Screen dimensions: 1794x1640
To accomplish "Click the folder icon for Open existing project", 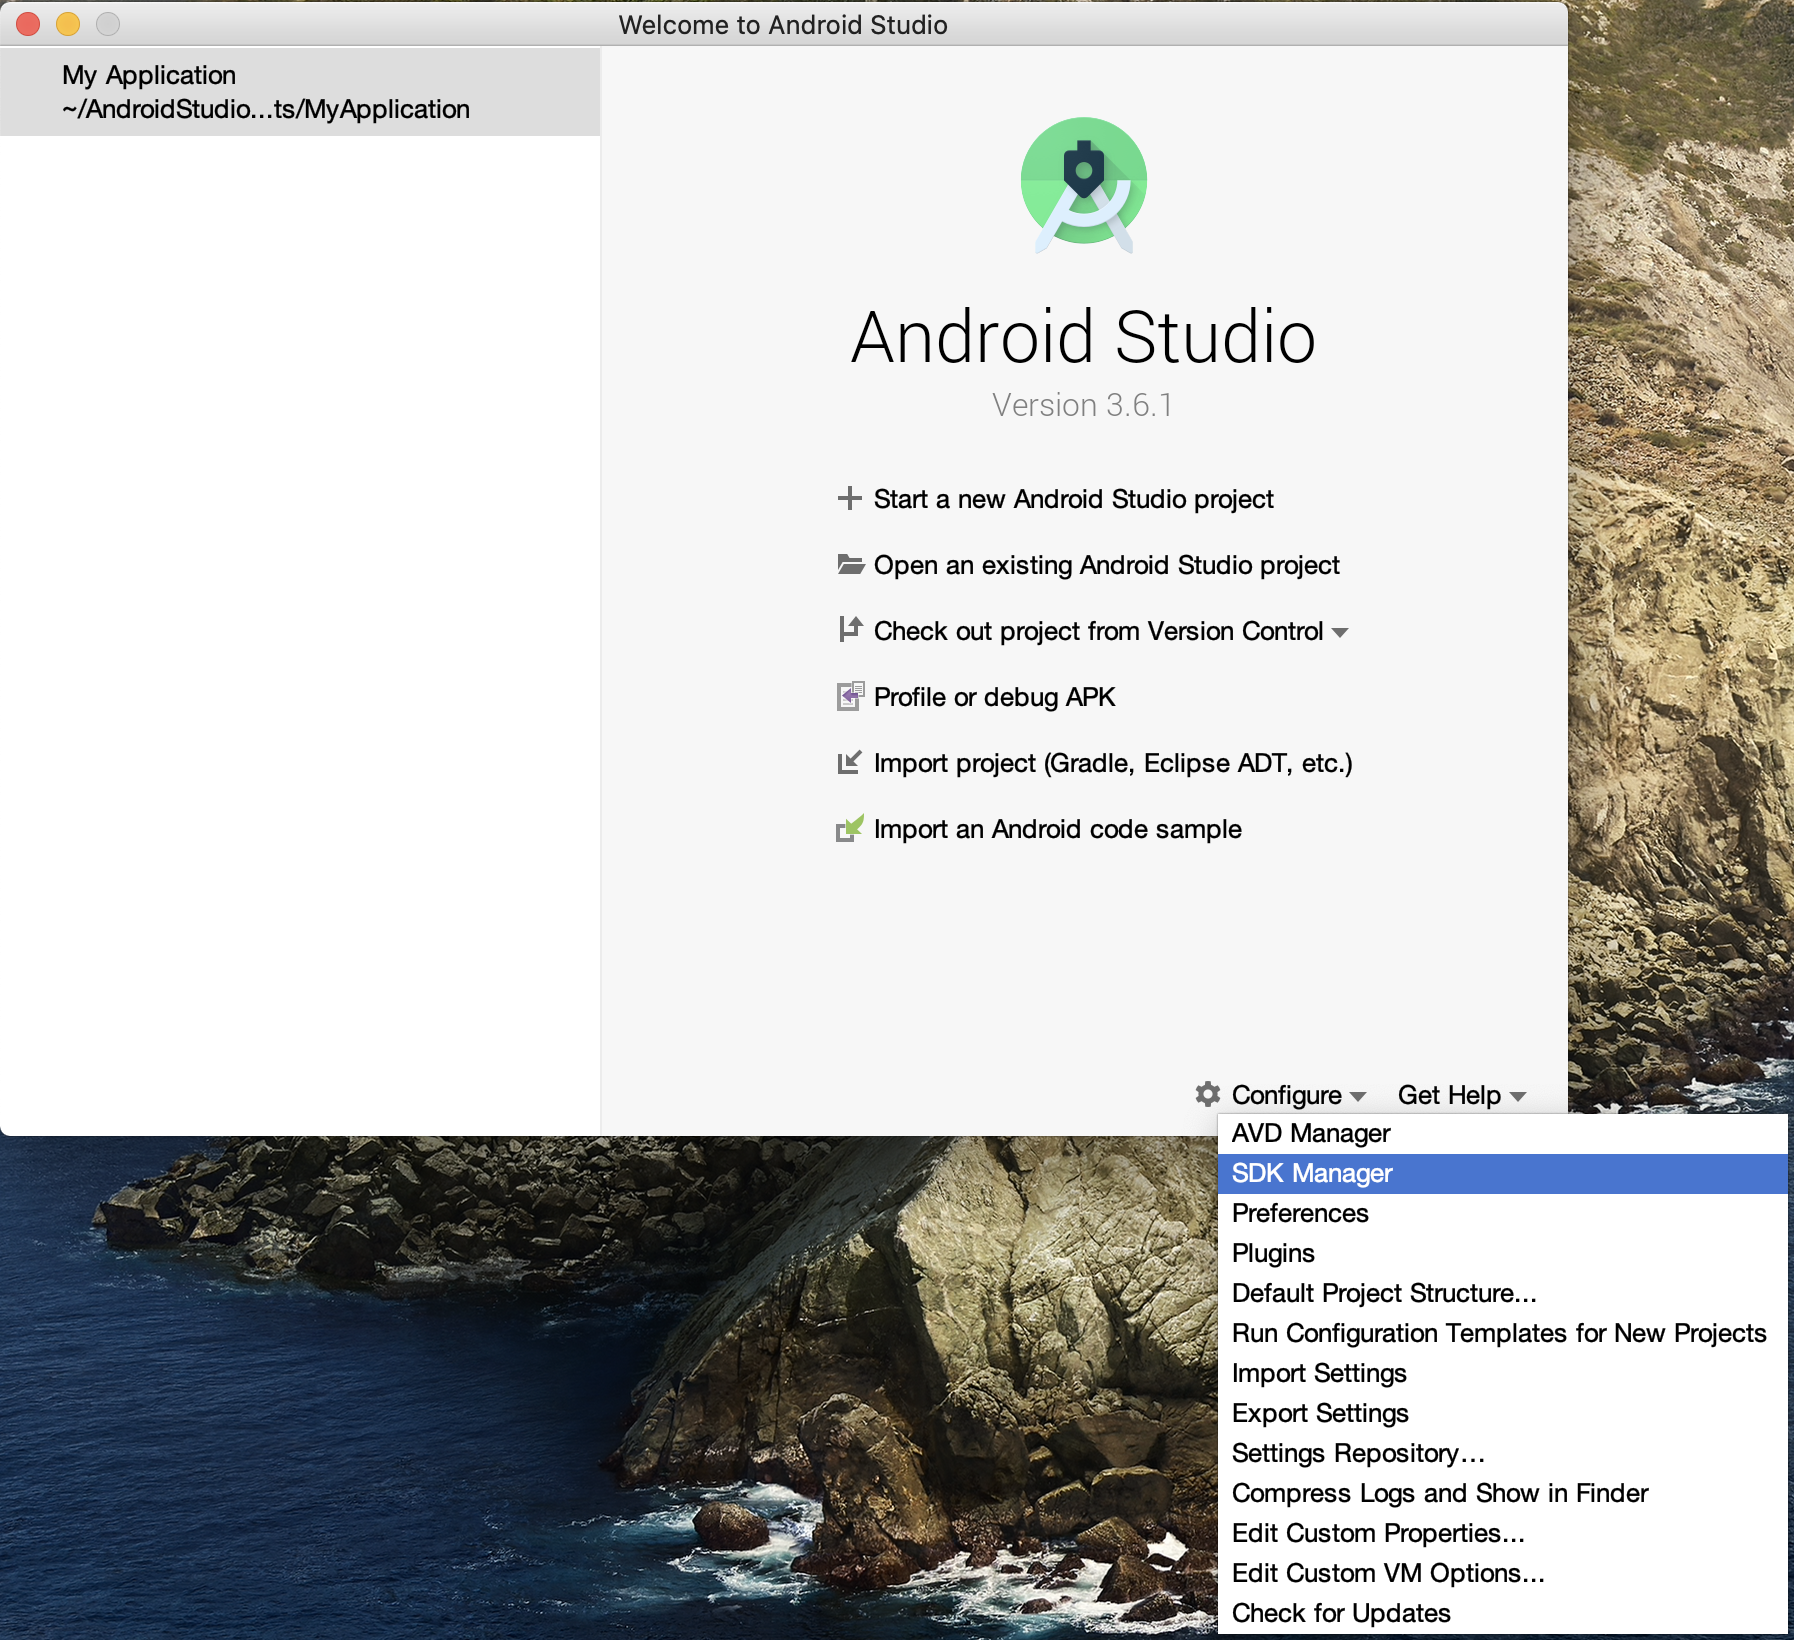I will pos(850,564).
